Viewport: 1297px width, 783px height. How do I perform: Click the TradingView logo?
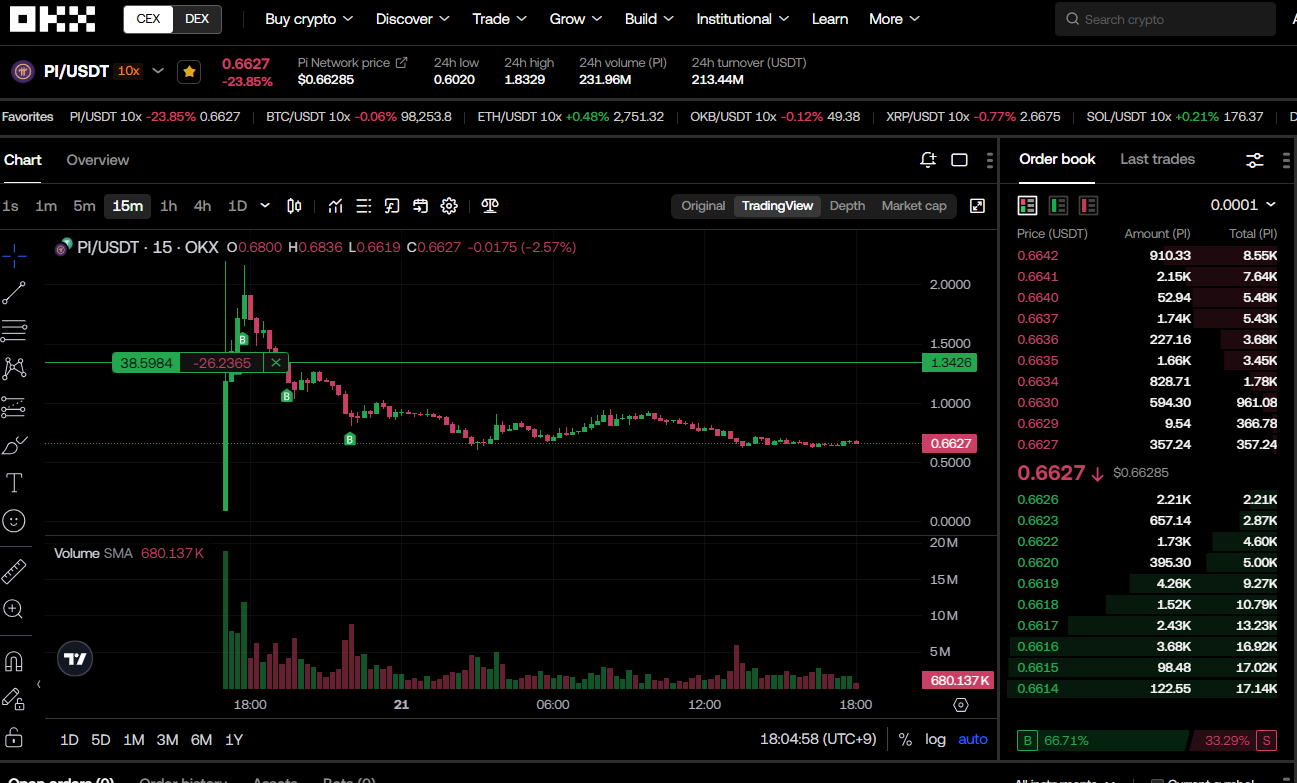(x=75, y=659)
